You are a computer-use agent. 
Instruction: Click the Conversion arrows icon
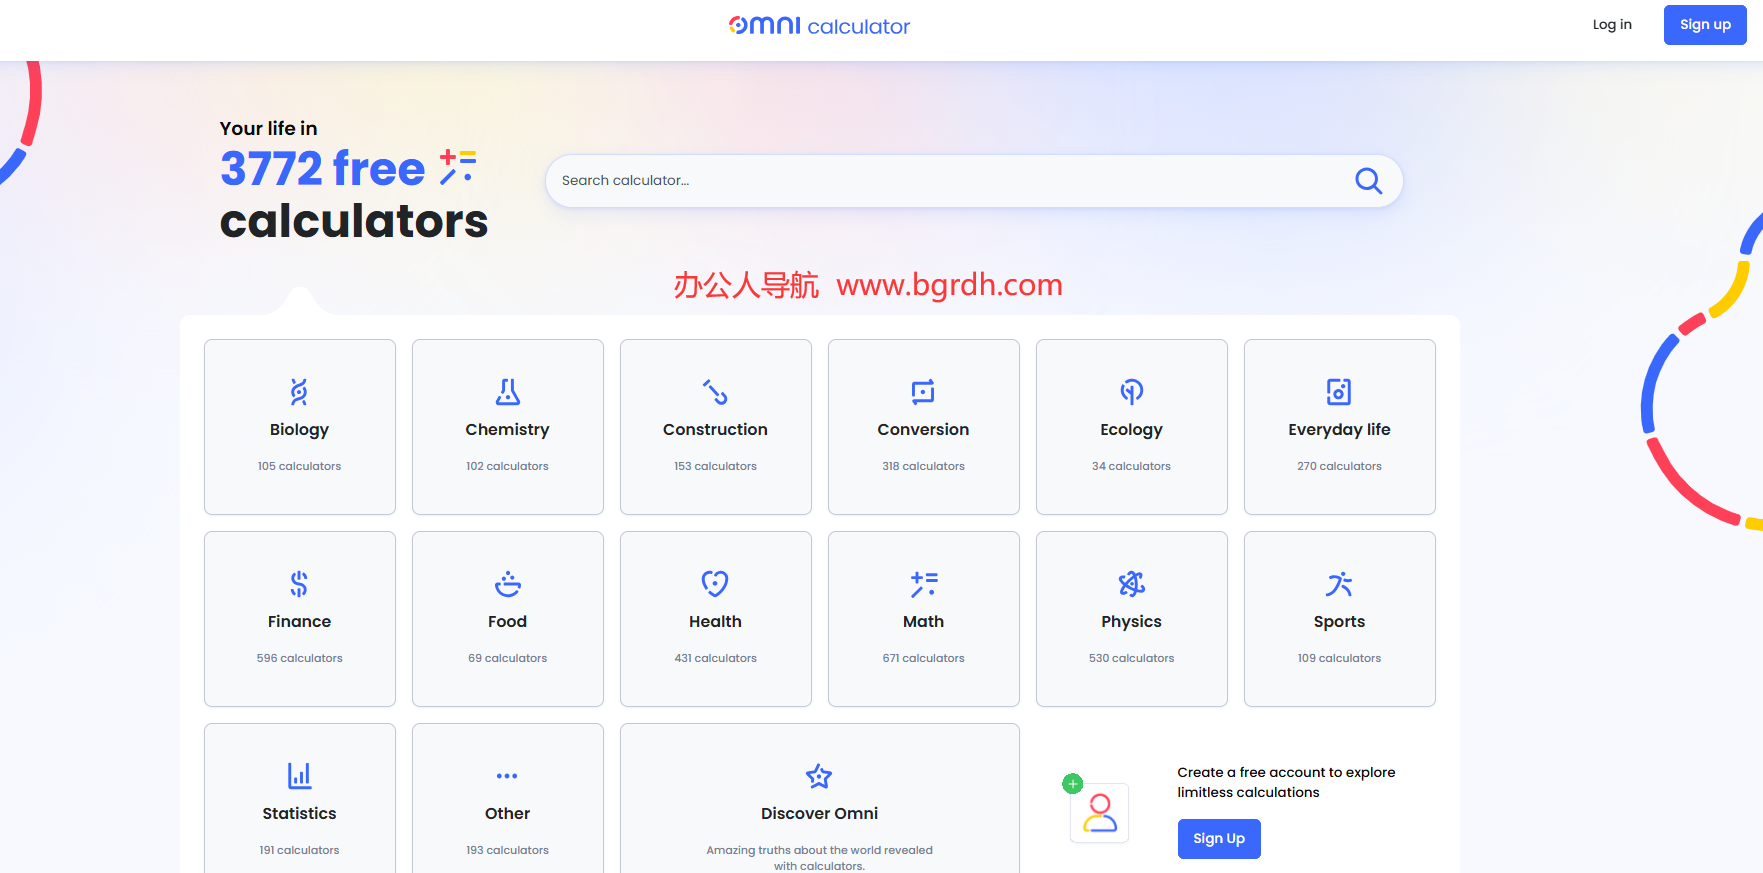pos(923,392)
